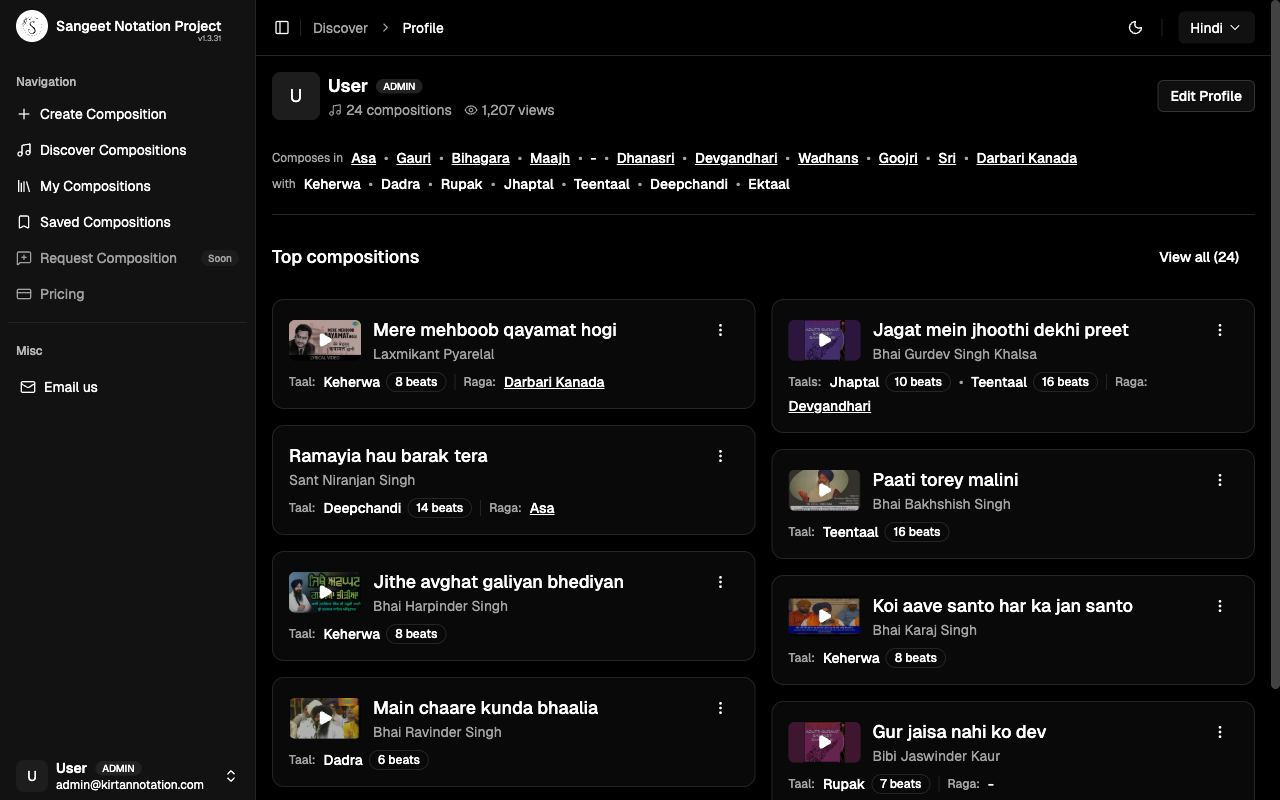This screenshot has width=1280, height=800.
Task: Select the Email us envelope icon
Action: pyautogui.click(x=29, y=387)
